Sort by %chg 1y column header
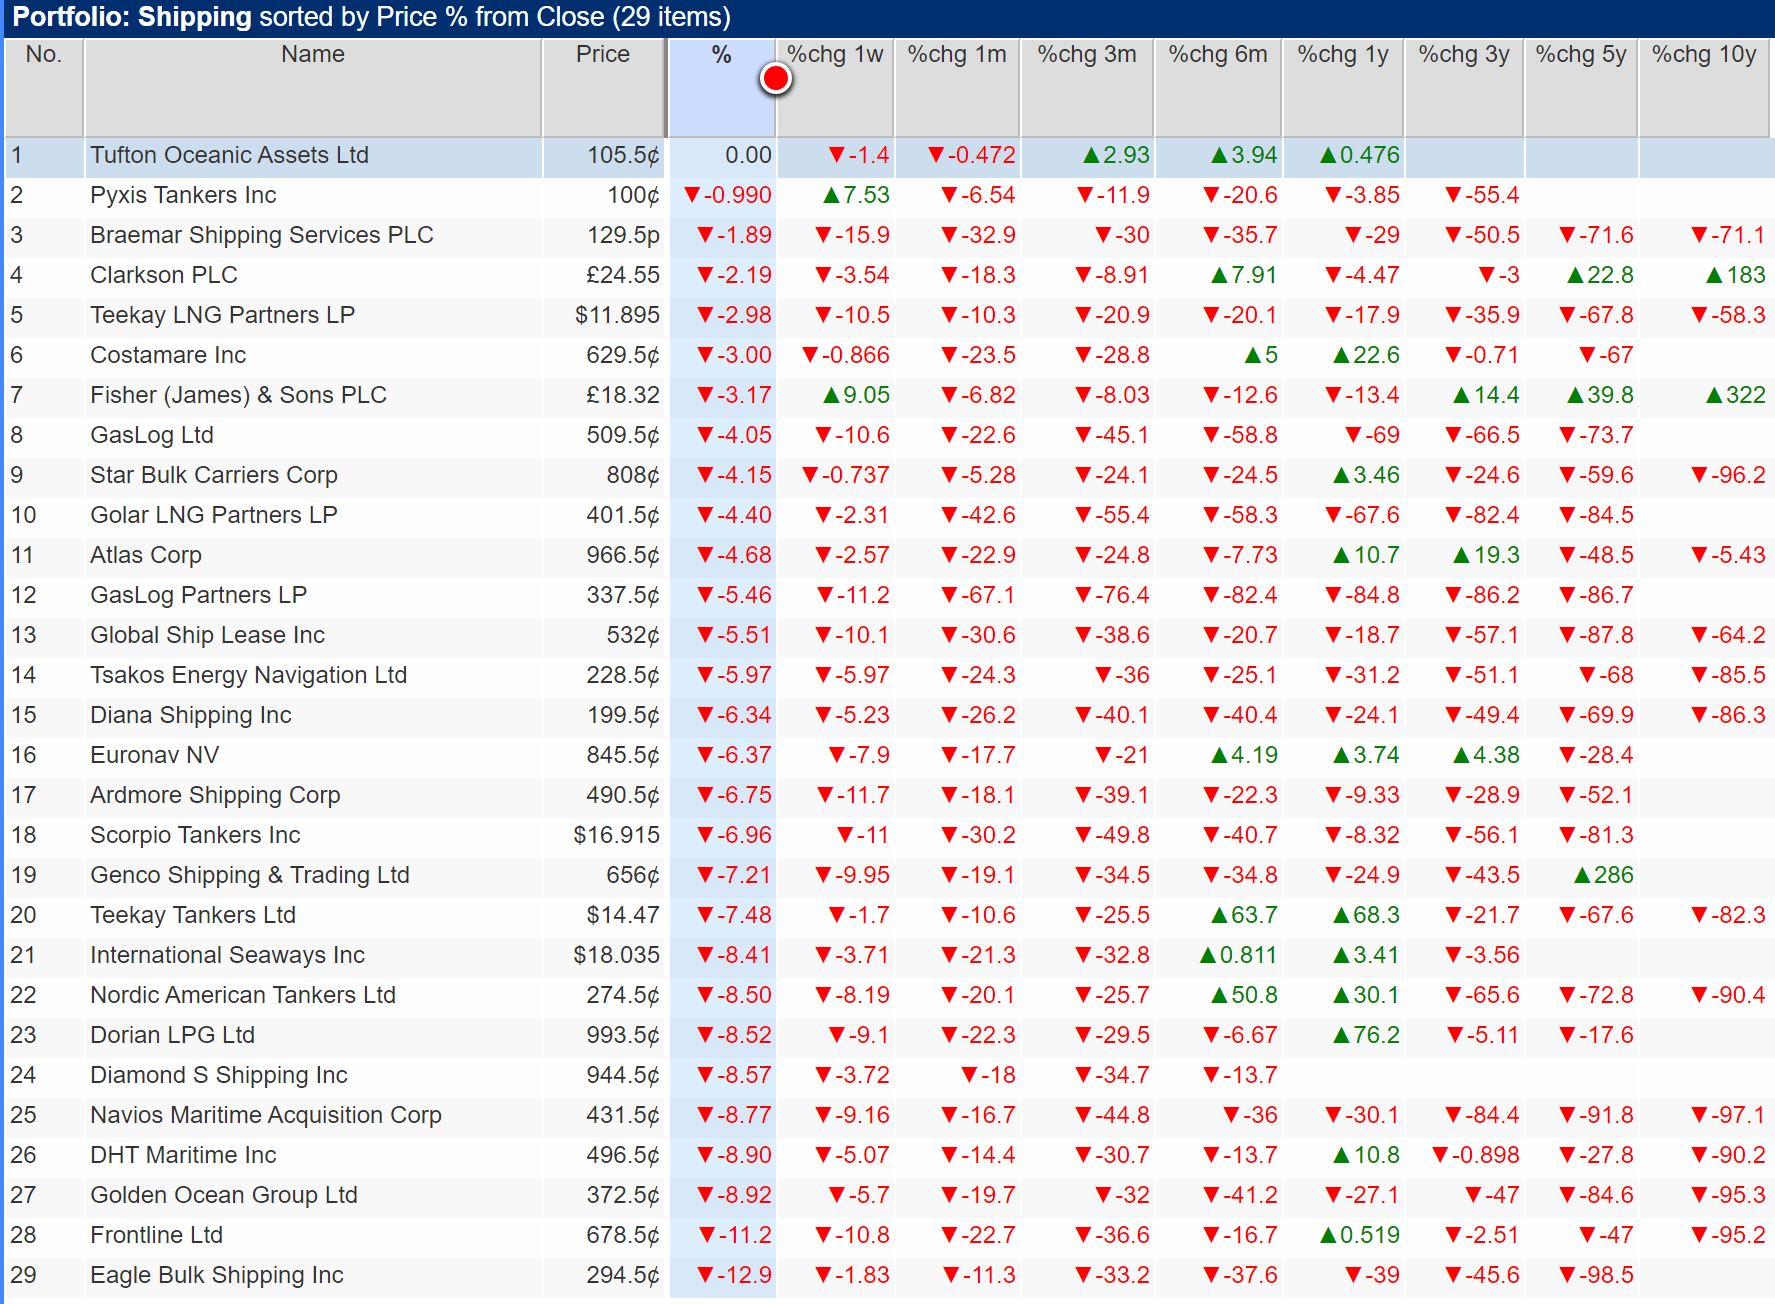1775x1304 pixels. tap(1344, 87)
